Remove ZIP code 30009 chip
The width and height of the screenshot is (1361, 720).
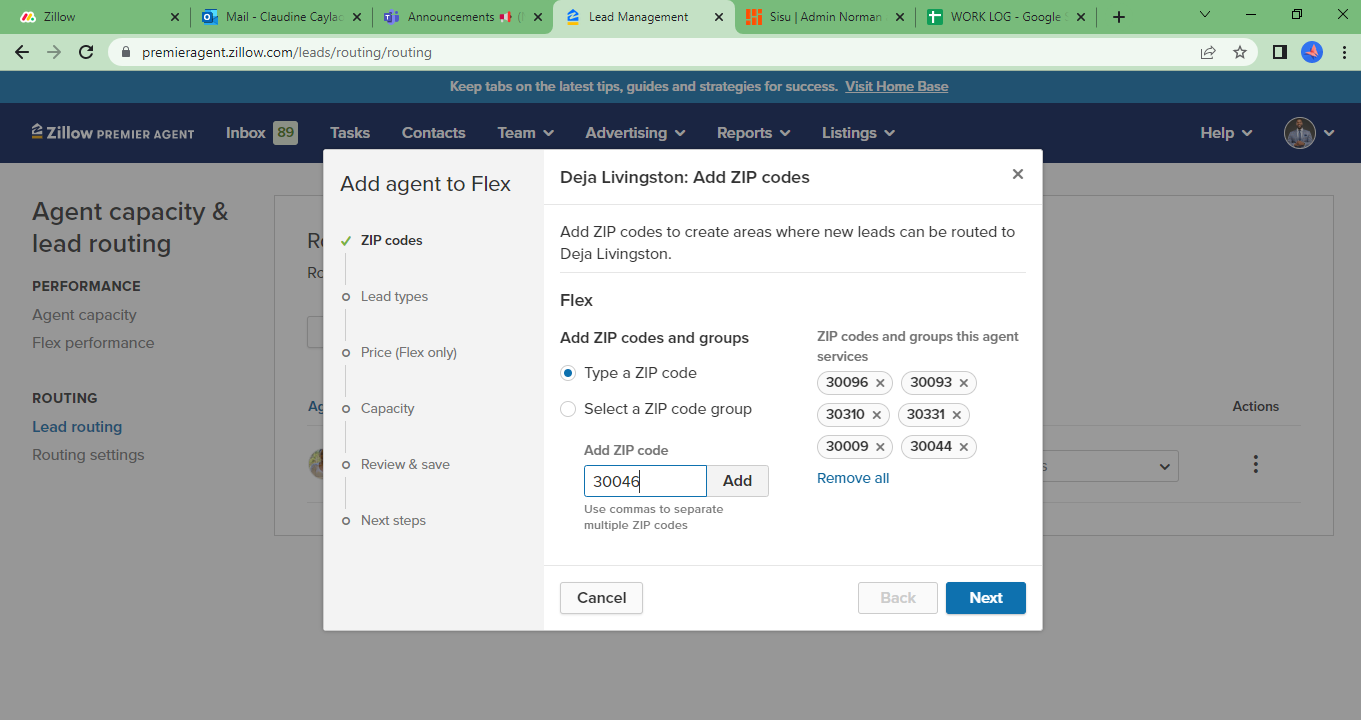(880, 447)
